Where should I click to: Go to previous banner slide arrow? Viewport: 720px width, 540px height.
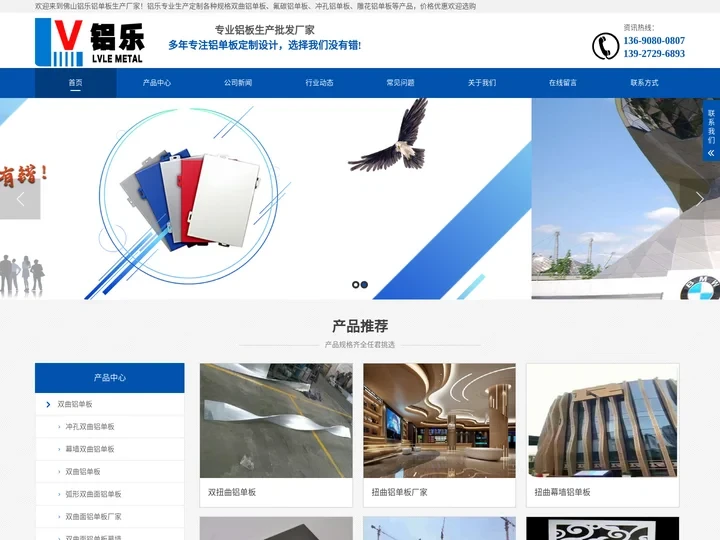[x=20, y=199]
